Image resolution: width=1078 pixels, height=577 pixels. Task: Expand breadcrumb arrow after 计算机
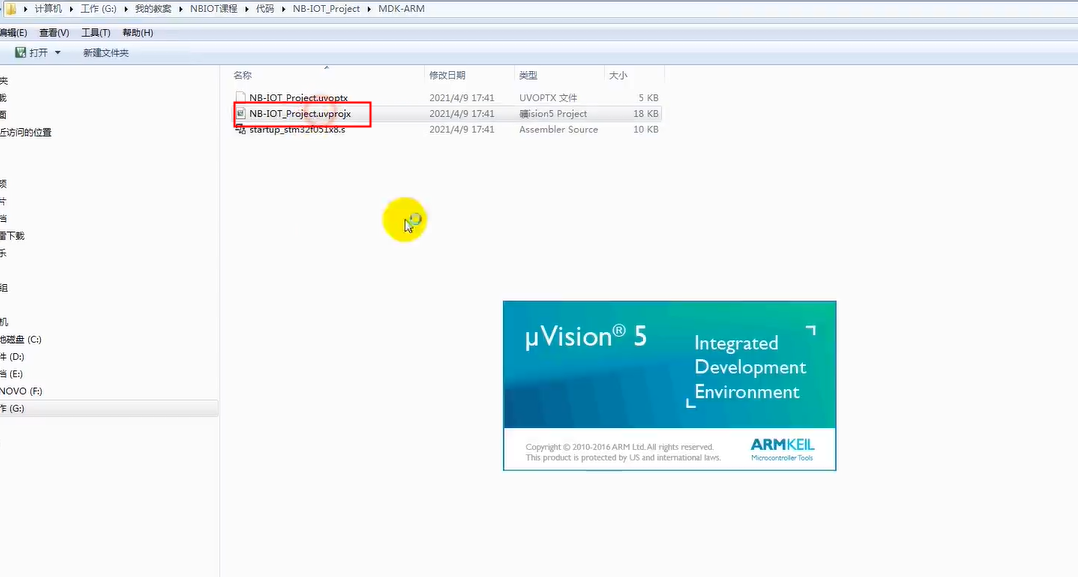(x=72, y=9)
